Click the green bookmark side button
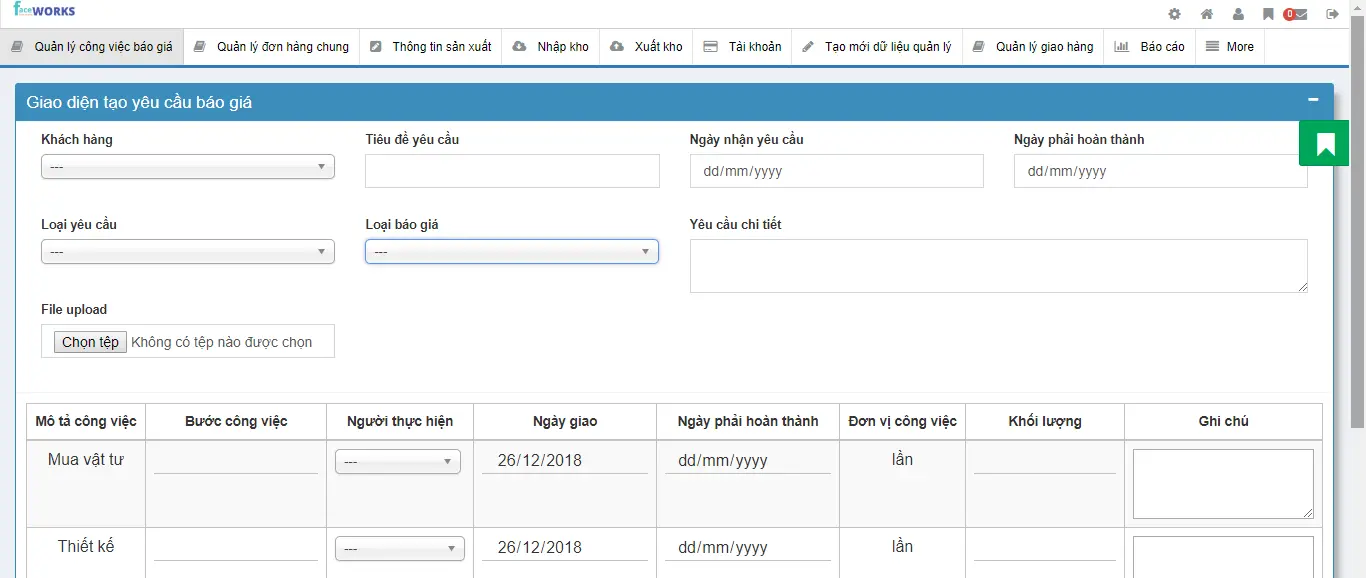 pos(1325,144)
